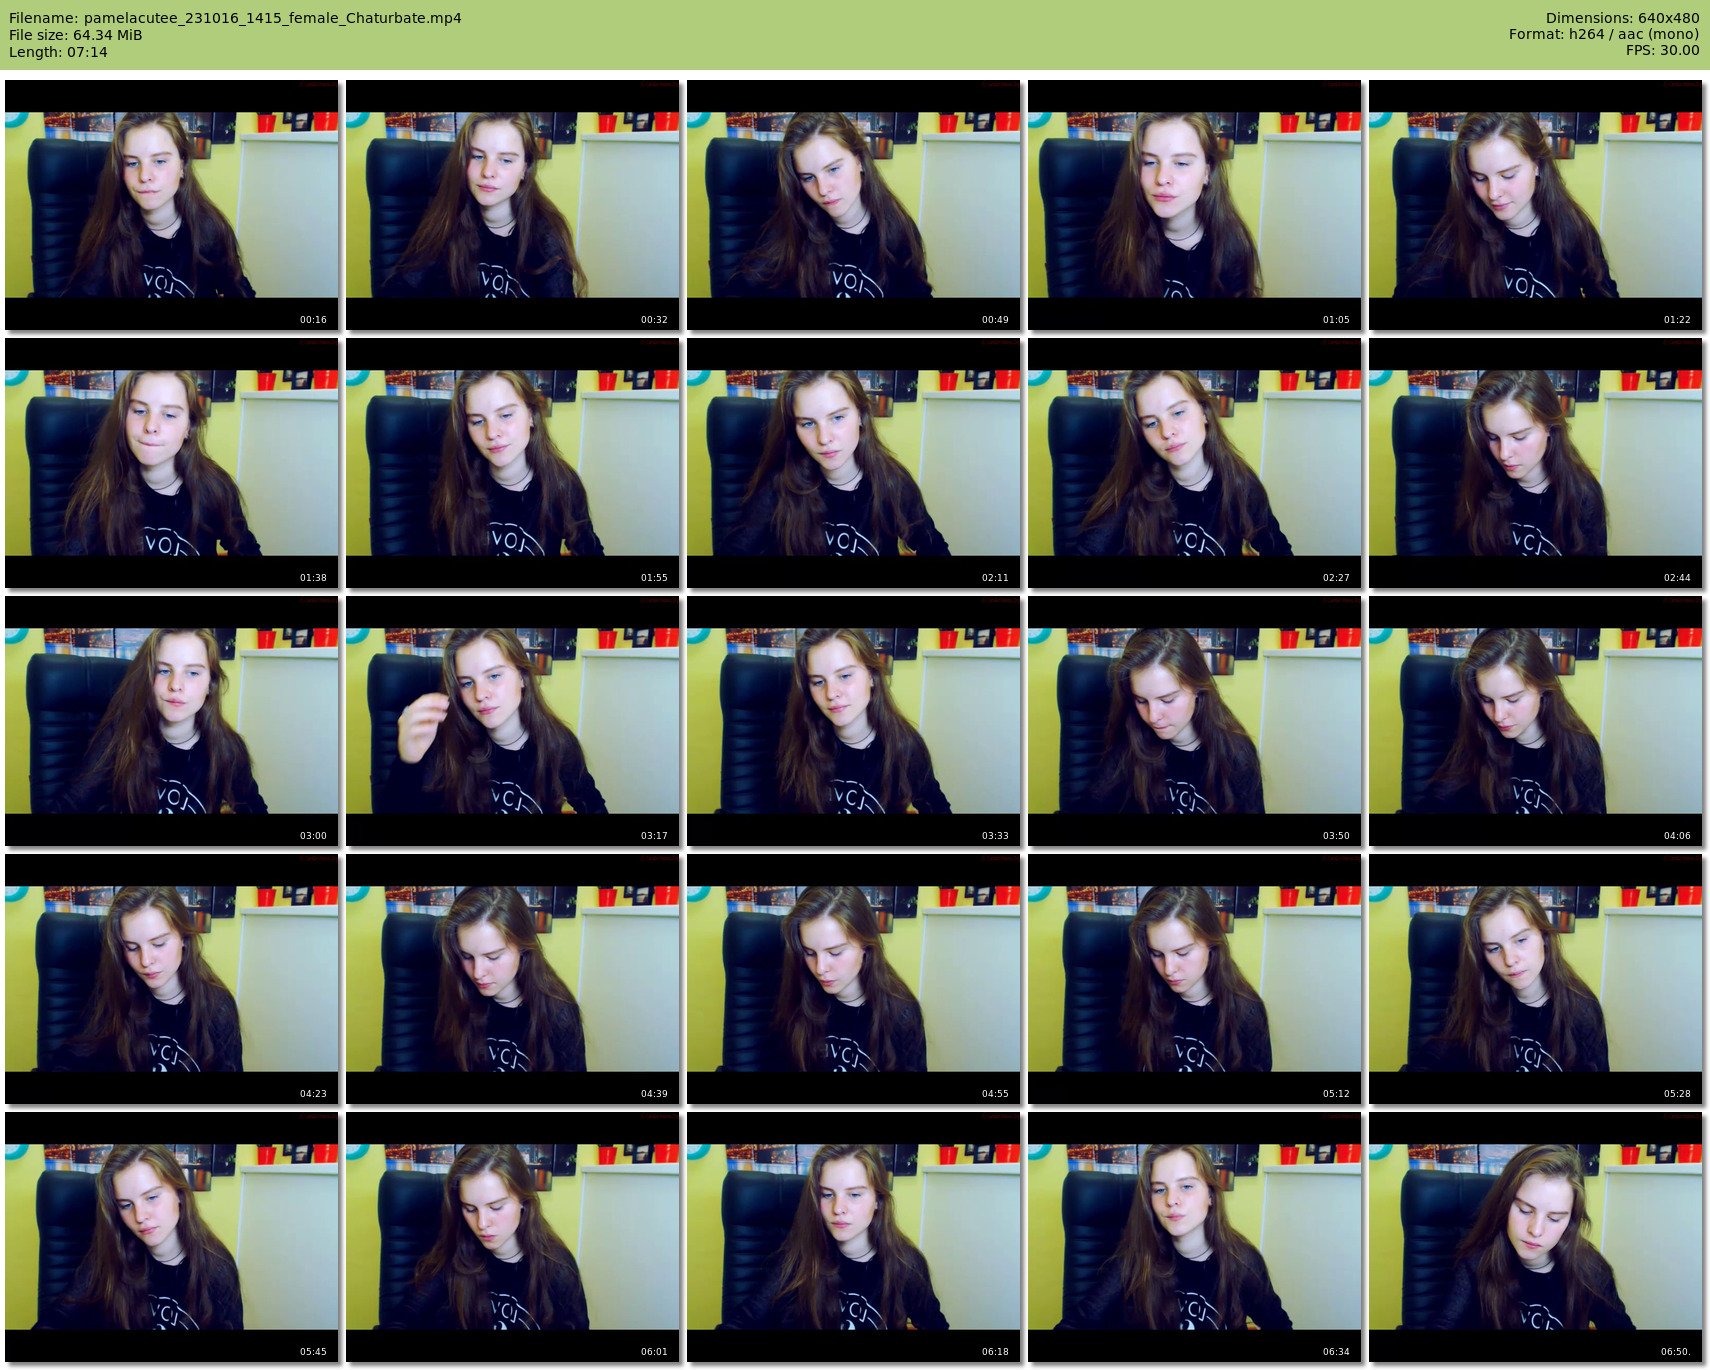Select the frame captured at 04:39
Viewport: 1710px width, 1370px height.
pyautogui.click(x=513, y=979)
